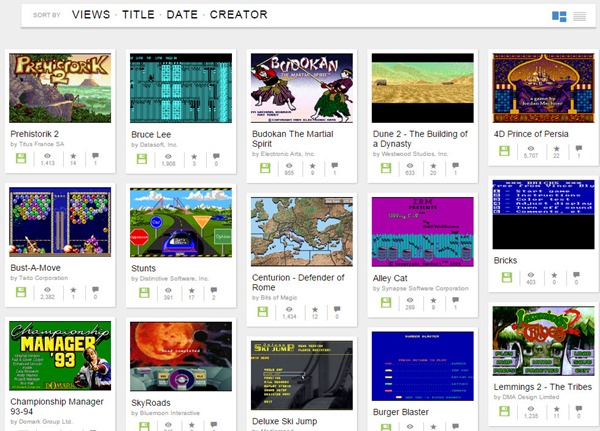This screenshot has width=600, height=431.
Task: Open the Lemmings 2 Tribes thumbnail
Action: coord(544,341)
